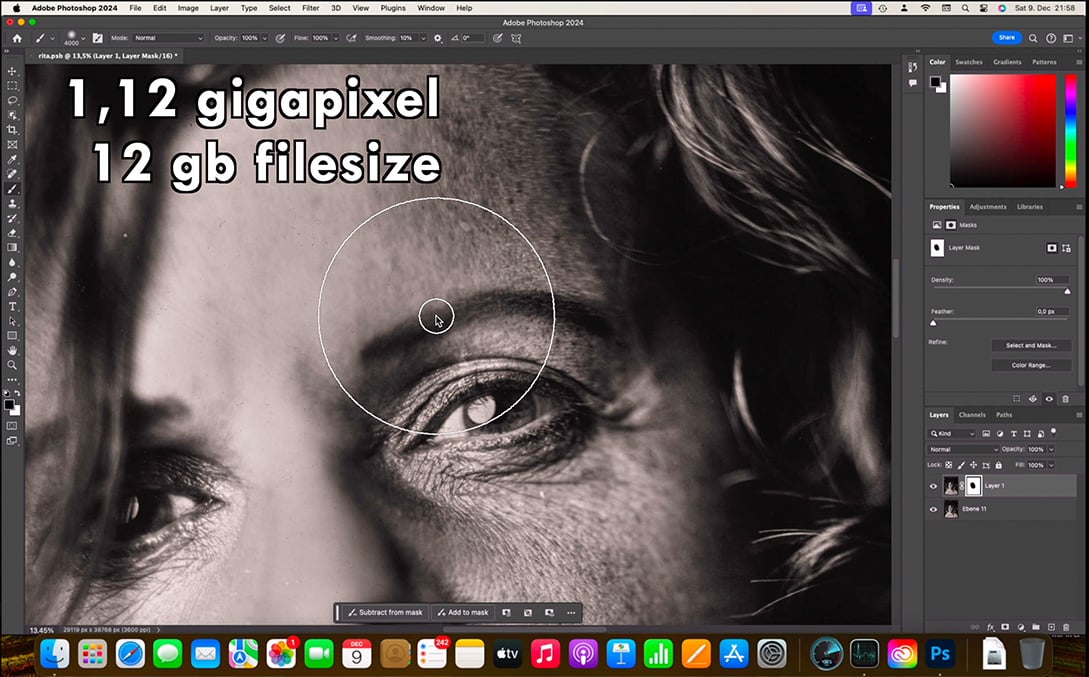The height and width of the screenshot is (677, 1089).
Task: Toggle the lock all layer option
Action: tap(998, 465)
